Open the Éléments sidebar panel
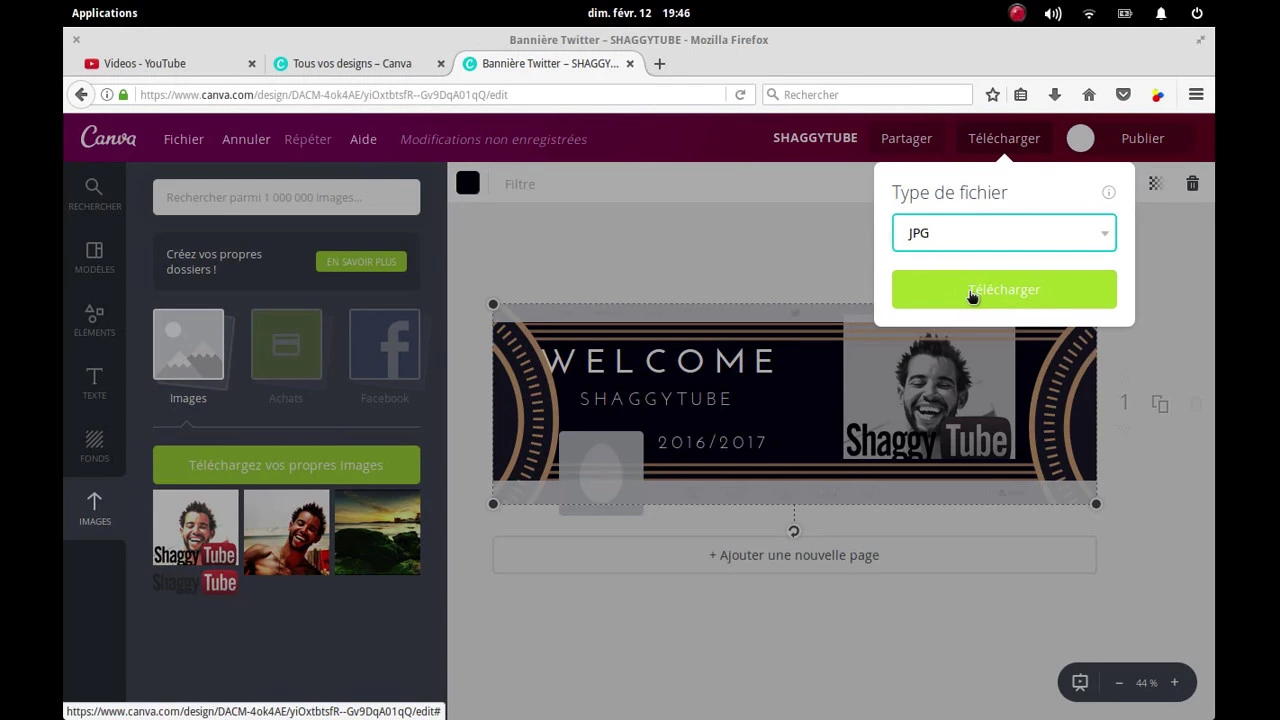 coord(95,320)
